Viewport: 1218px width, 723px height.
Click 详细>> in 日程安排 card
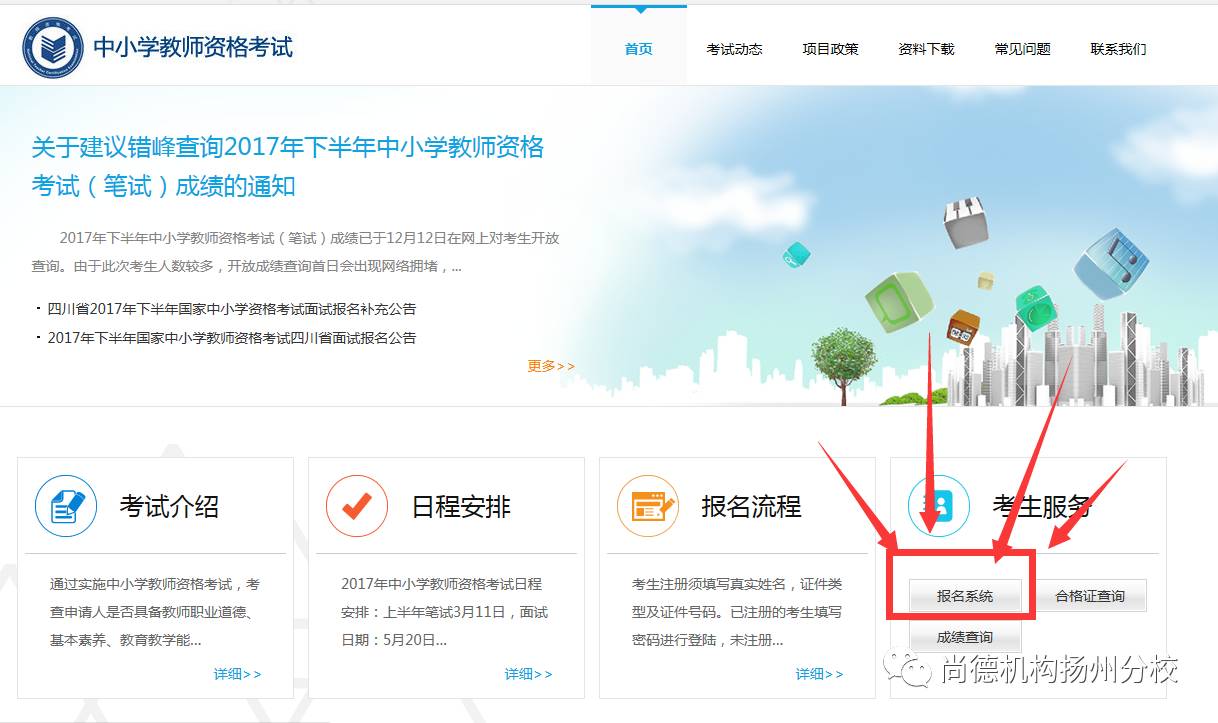(x=528, y=674)
